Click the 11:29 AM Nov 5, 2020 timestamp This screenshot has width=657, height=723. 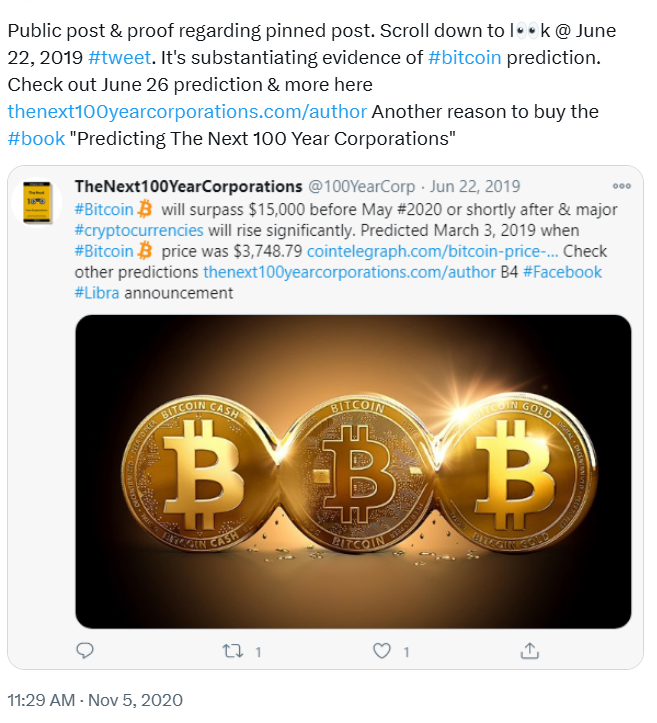(95, 700)
